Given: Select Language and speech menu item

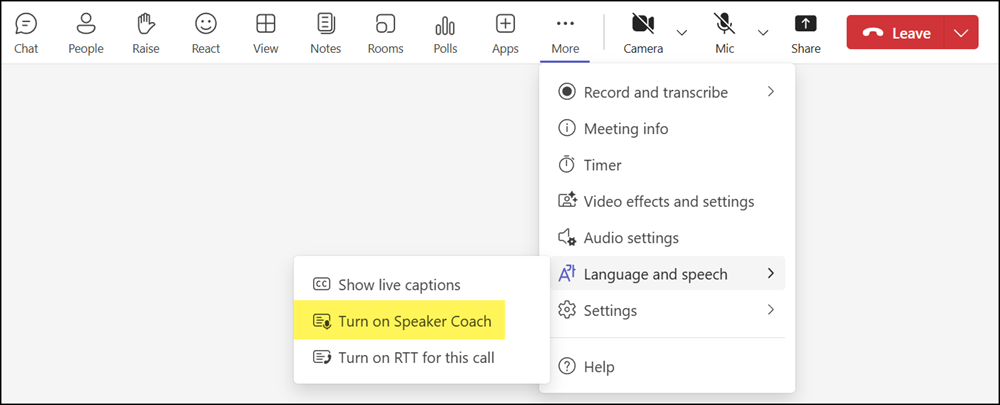Looking at the screenshot, I should pyautogui.click(x=667, y=274).
